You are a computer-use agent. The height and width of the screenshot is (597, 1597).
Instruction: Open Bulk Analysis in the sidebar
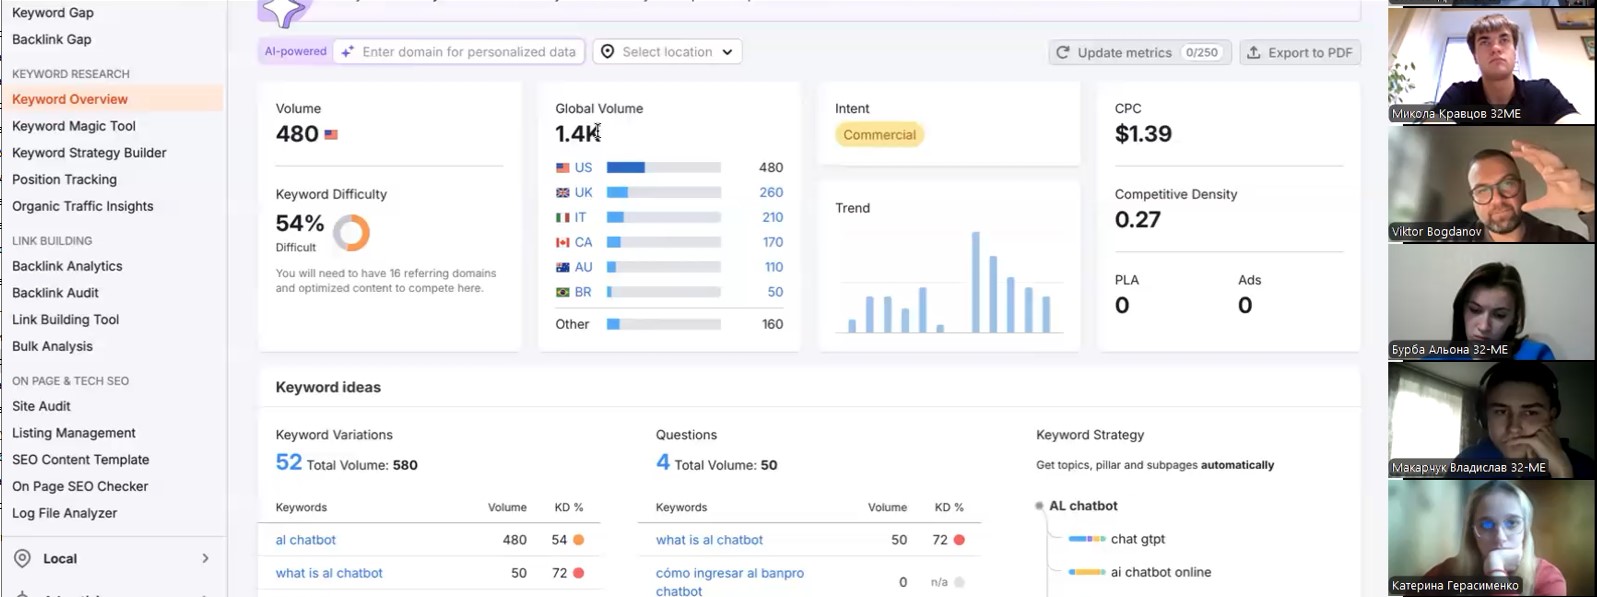pyautogui.click(x=52, y=346)
